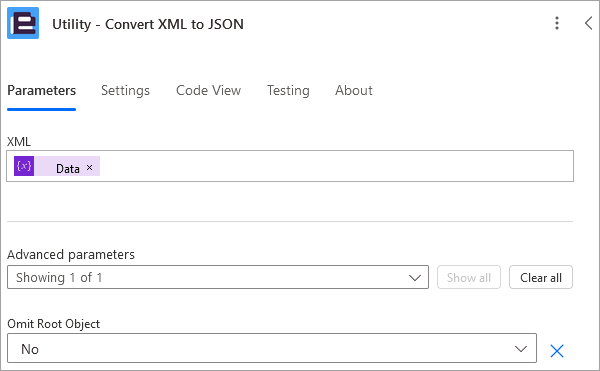Screen dimensions: 600x371
Task: Remove the Omit Root Object parameter
Action: [557, 351]
